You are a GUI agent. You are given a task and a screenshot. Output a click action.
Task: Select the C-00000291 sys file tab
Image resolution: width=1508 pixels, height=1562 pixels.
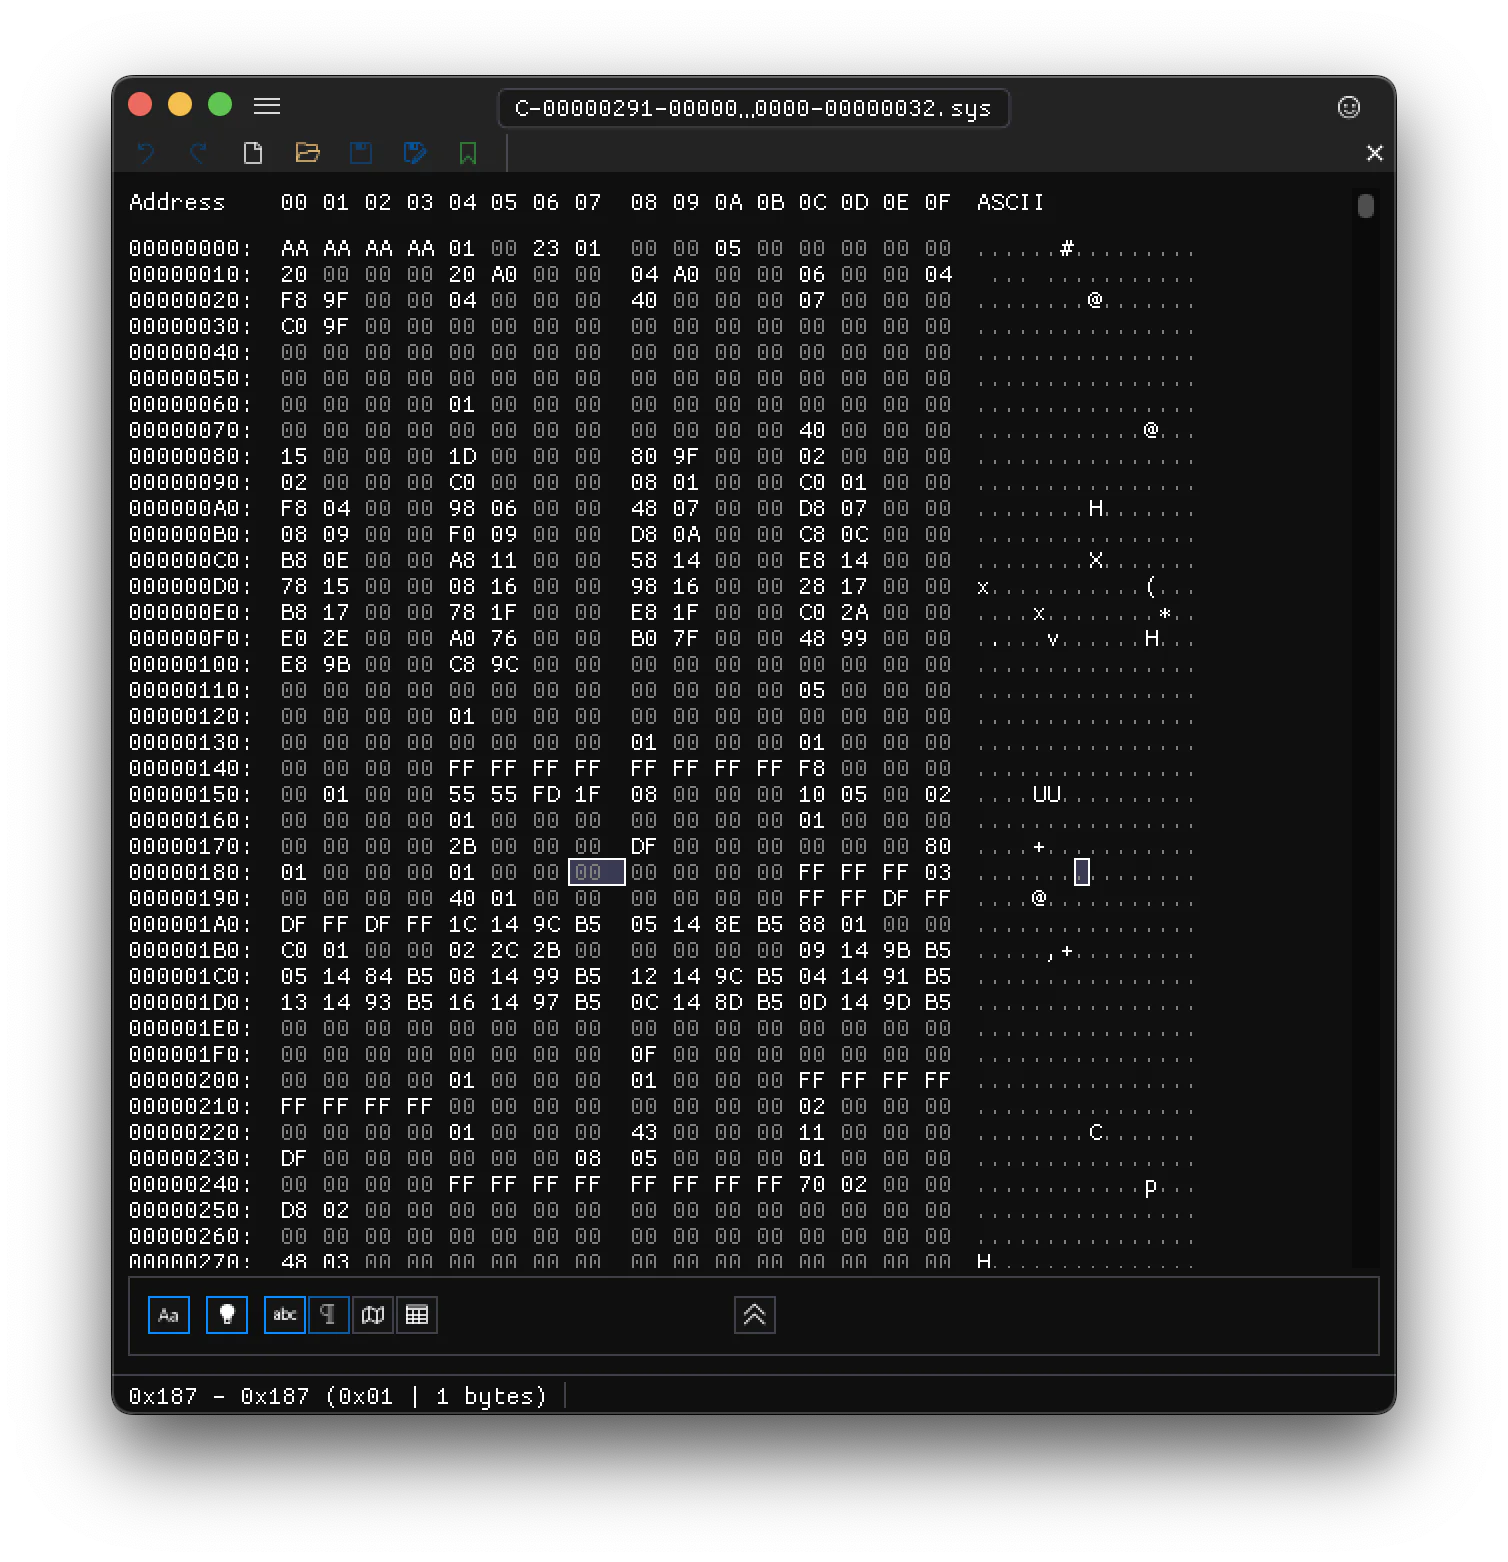(x=754, y=108)
